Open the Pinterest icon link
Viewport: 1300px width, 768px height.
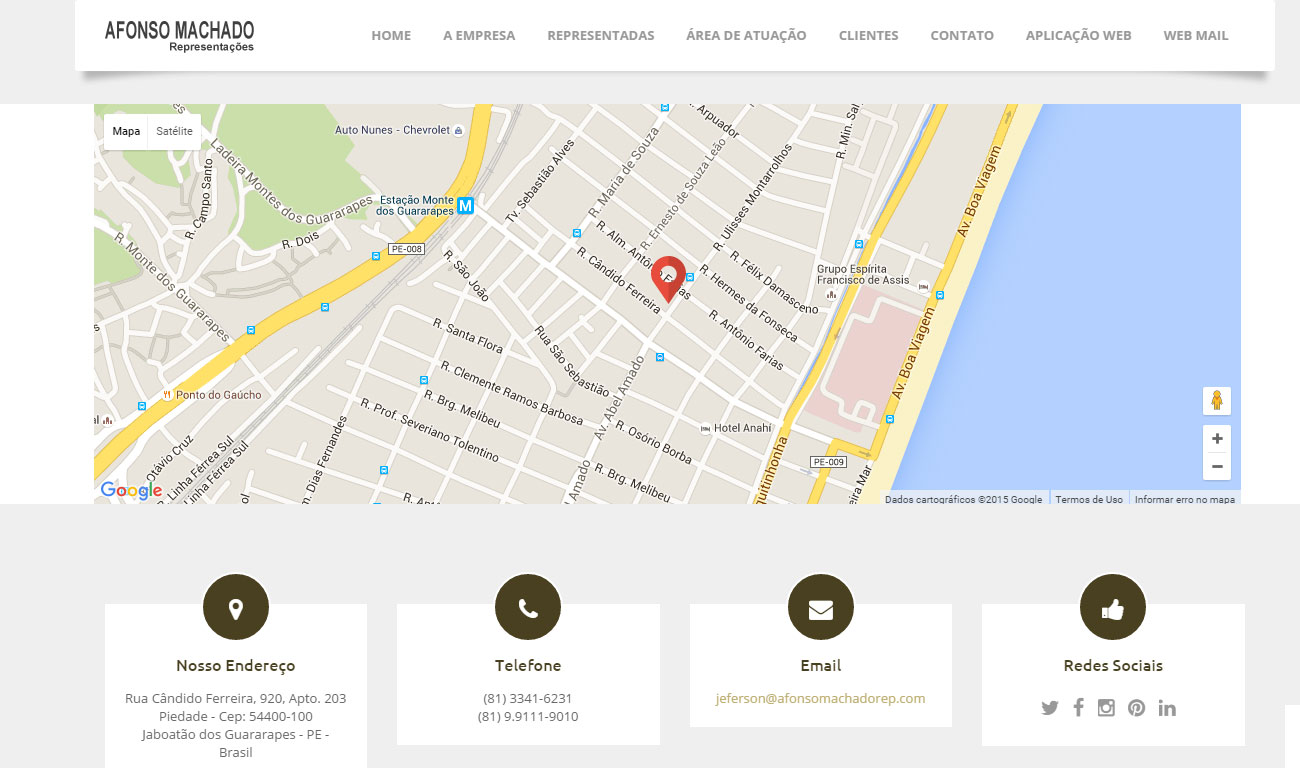coord(1137,708)
